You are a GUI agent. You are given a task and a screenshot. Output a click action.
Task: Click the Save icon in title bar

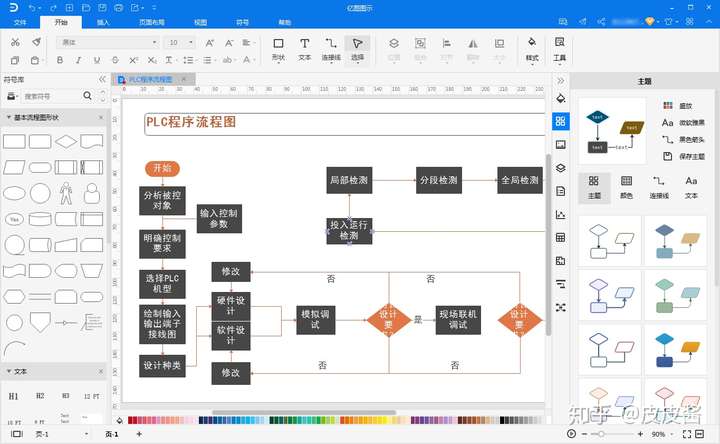coord(102,8)
